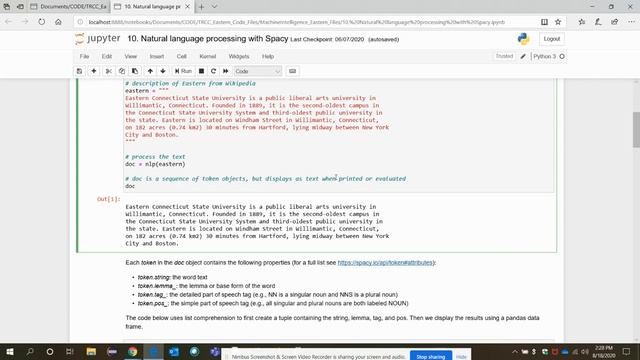Insert a new cell below
The image size is (640, 360).
point(93,71)
